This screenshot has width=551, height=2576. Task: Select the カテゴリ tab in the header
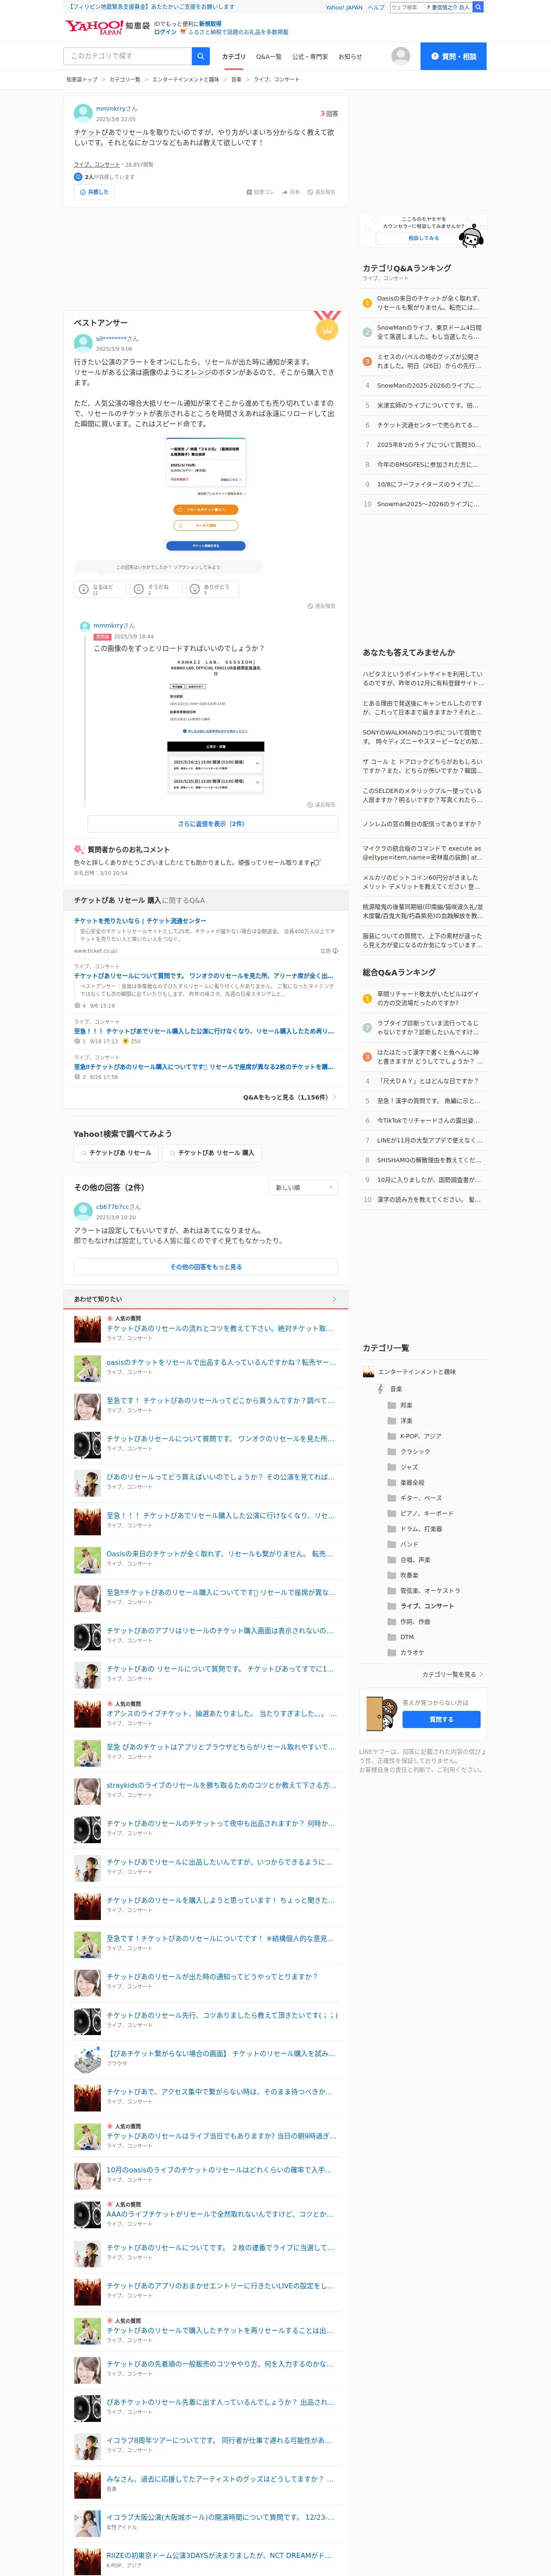[233, 57]
